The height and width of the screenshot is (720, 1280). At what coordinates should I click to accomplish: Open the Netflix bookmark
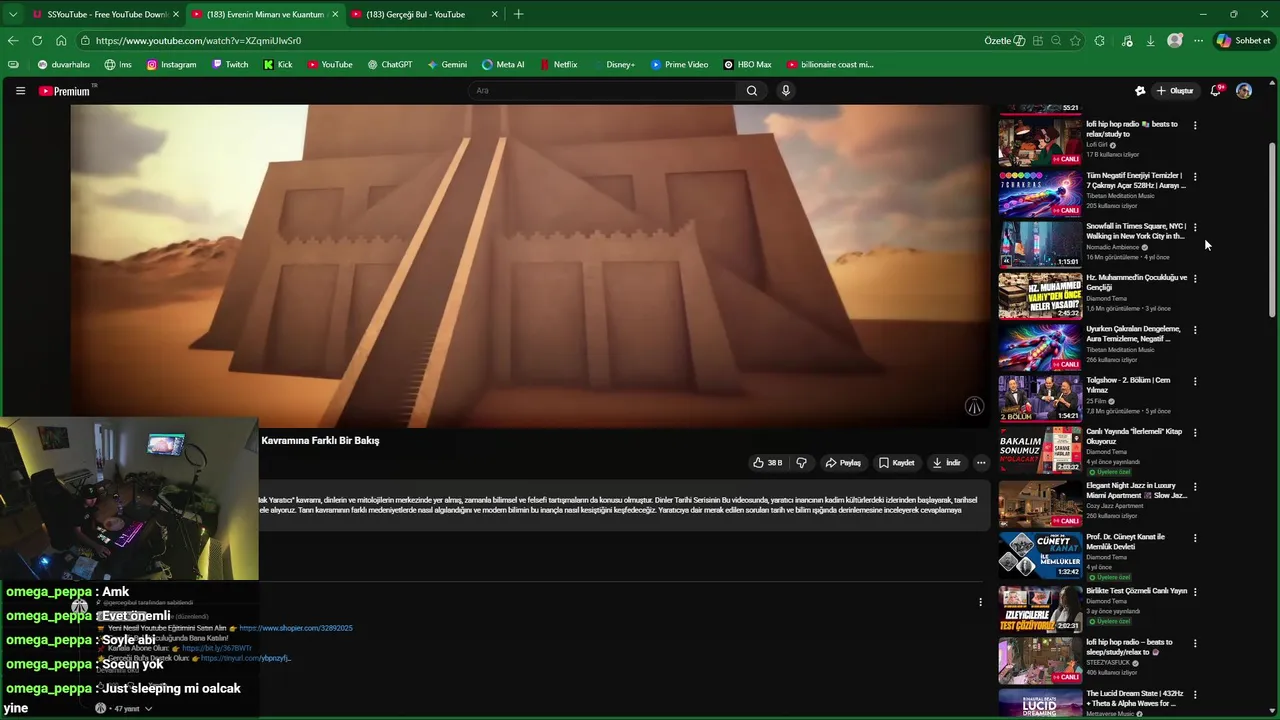[x=558, y=64]
